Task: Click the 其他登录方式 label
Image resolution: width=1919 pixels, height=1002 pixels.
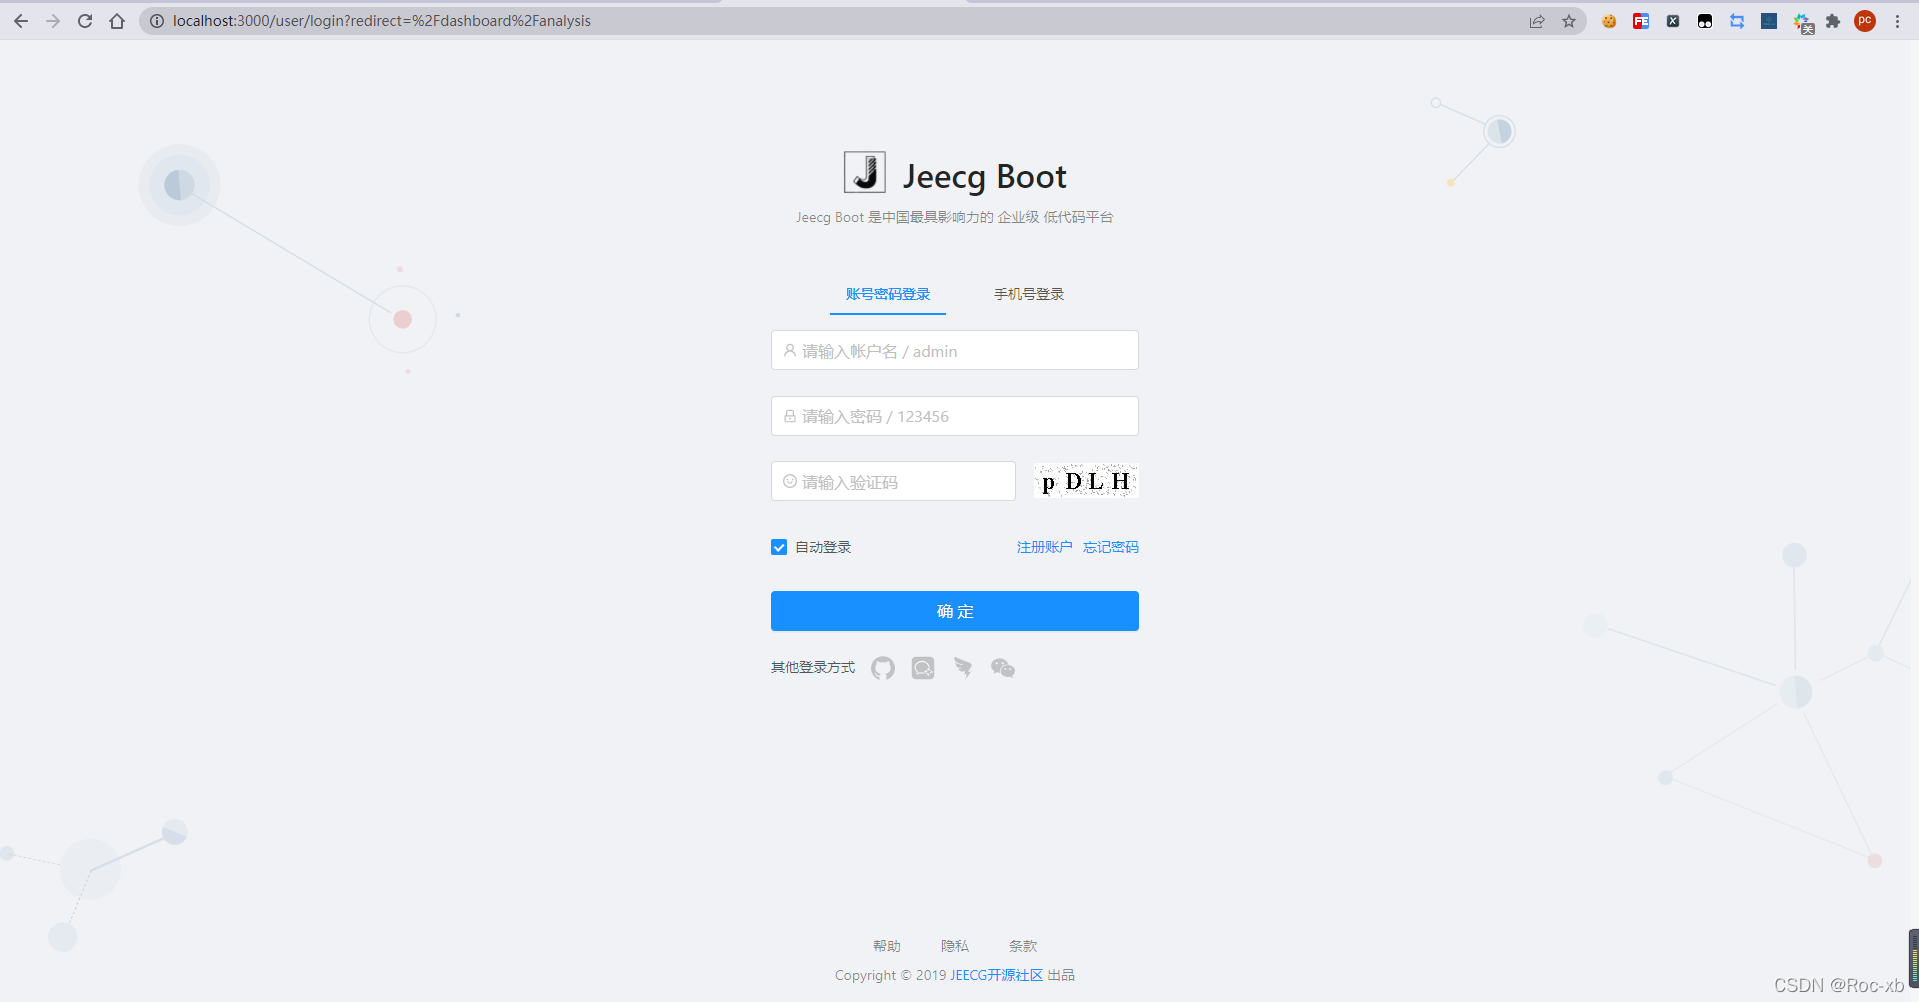Action: coord(813,667)
